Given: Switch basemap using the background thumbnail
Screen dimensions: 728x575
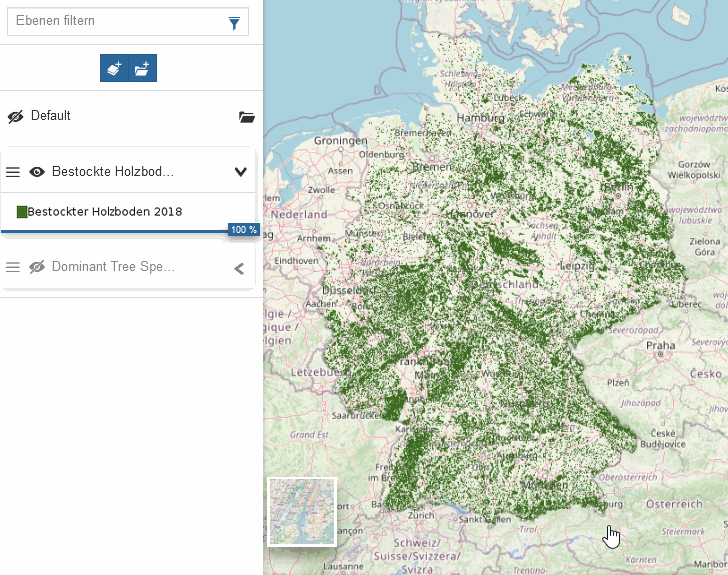Looking at the screenshot, I should pos(302,512).
